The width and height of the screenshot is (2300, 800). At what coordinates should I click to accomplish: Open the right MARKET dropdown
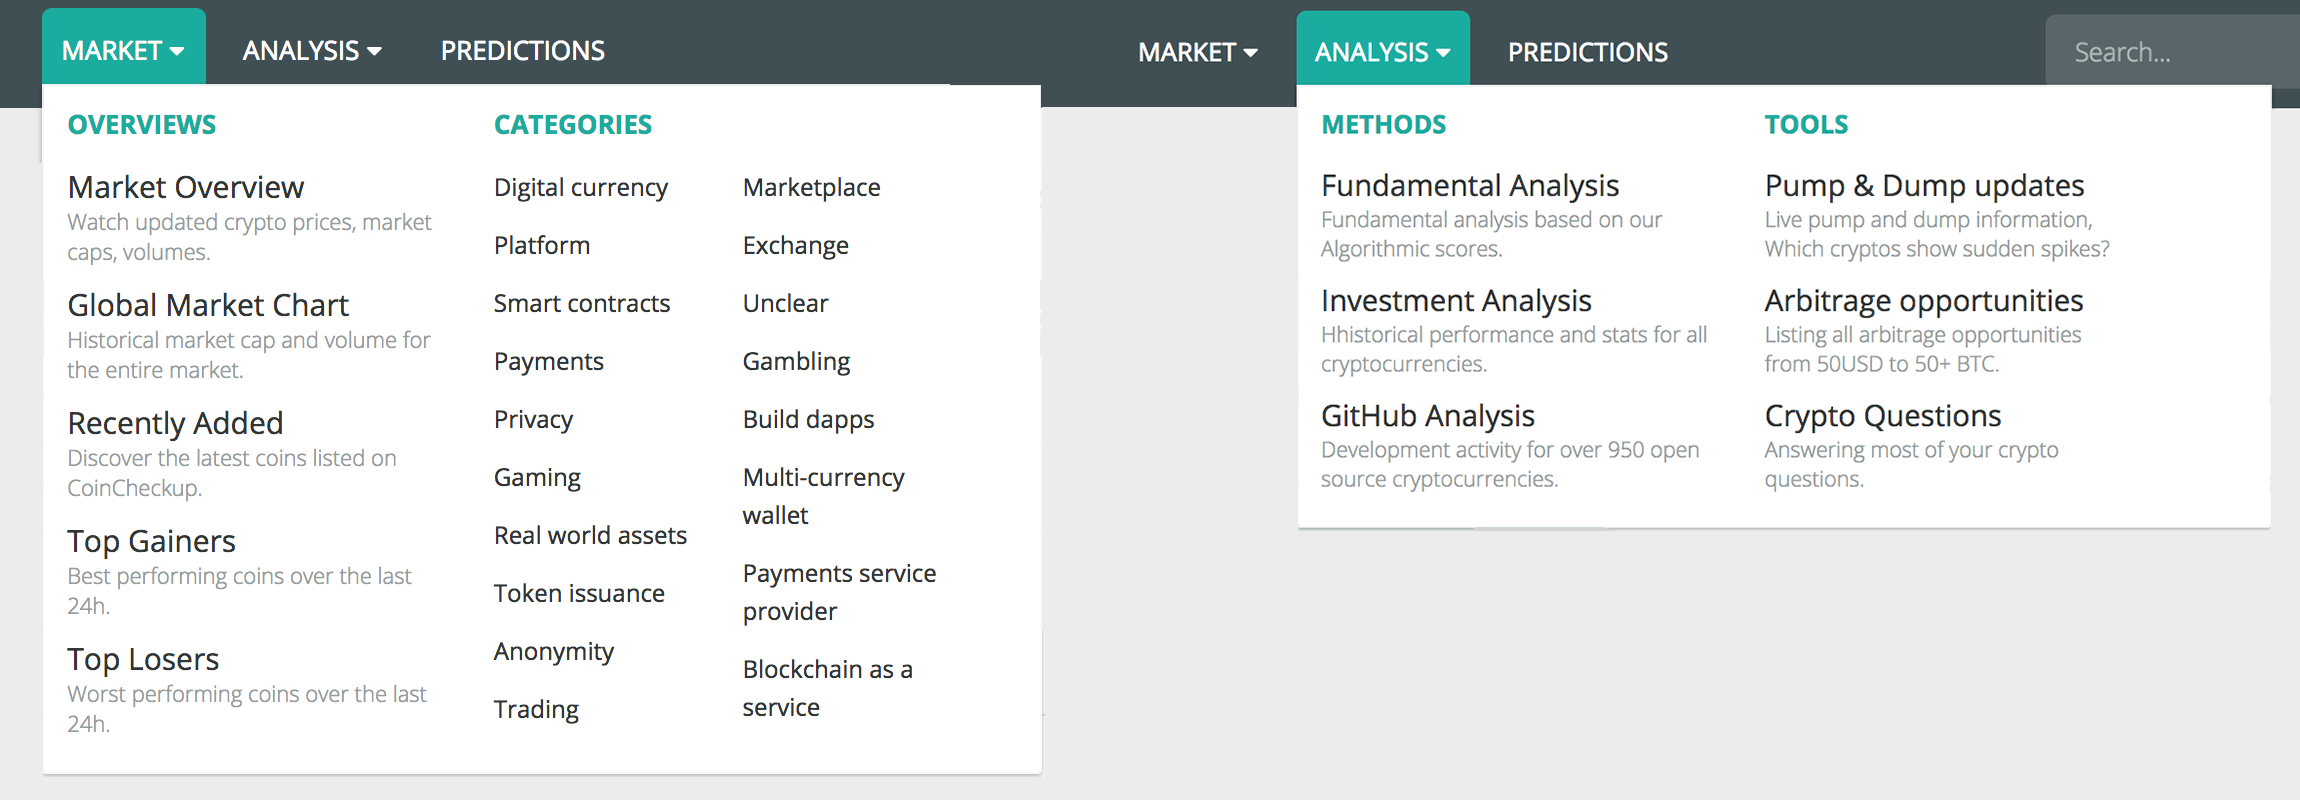click(1197, 52)
